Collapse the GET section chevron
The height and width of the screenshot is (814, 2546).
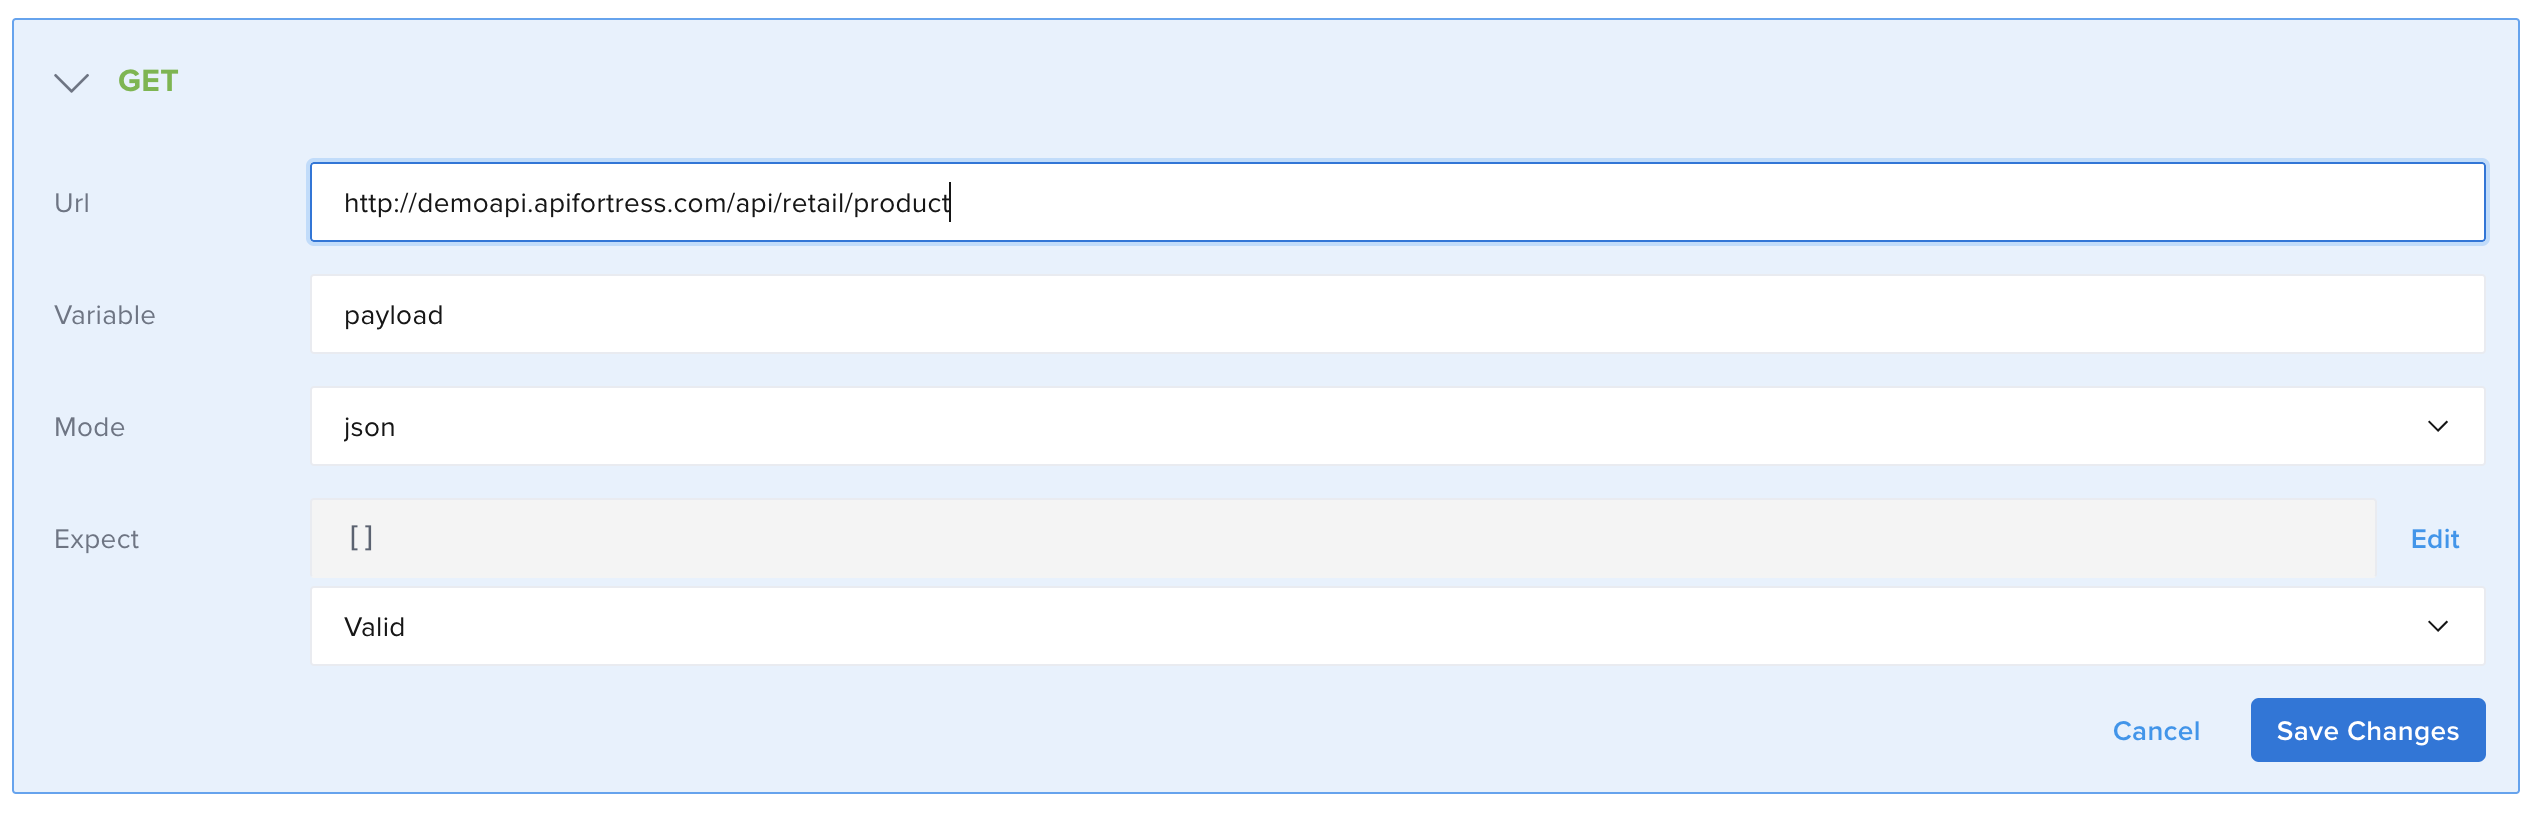[x=71, y=82]
